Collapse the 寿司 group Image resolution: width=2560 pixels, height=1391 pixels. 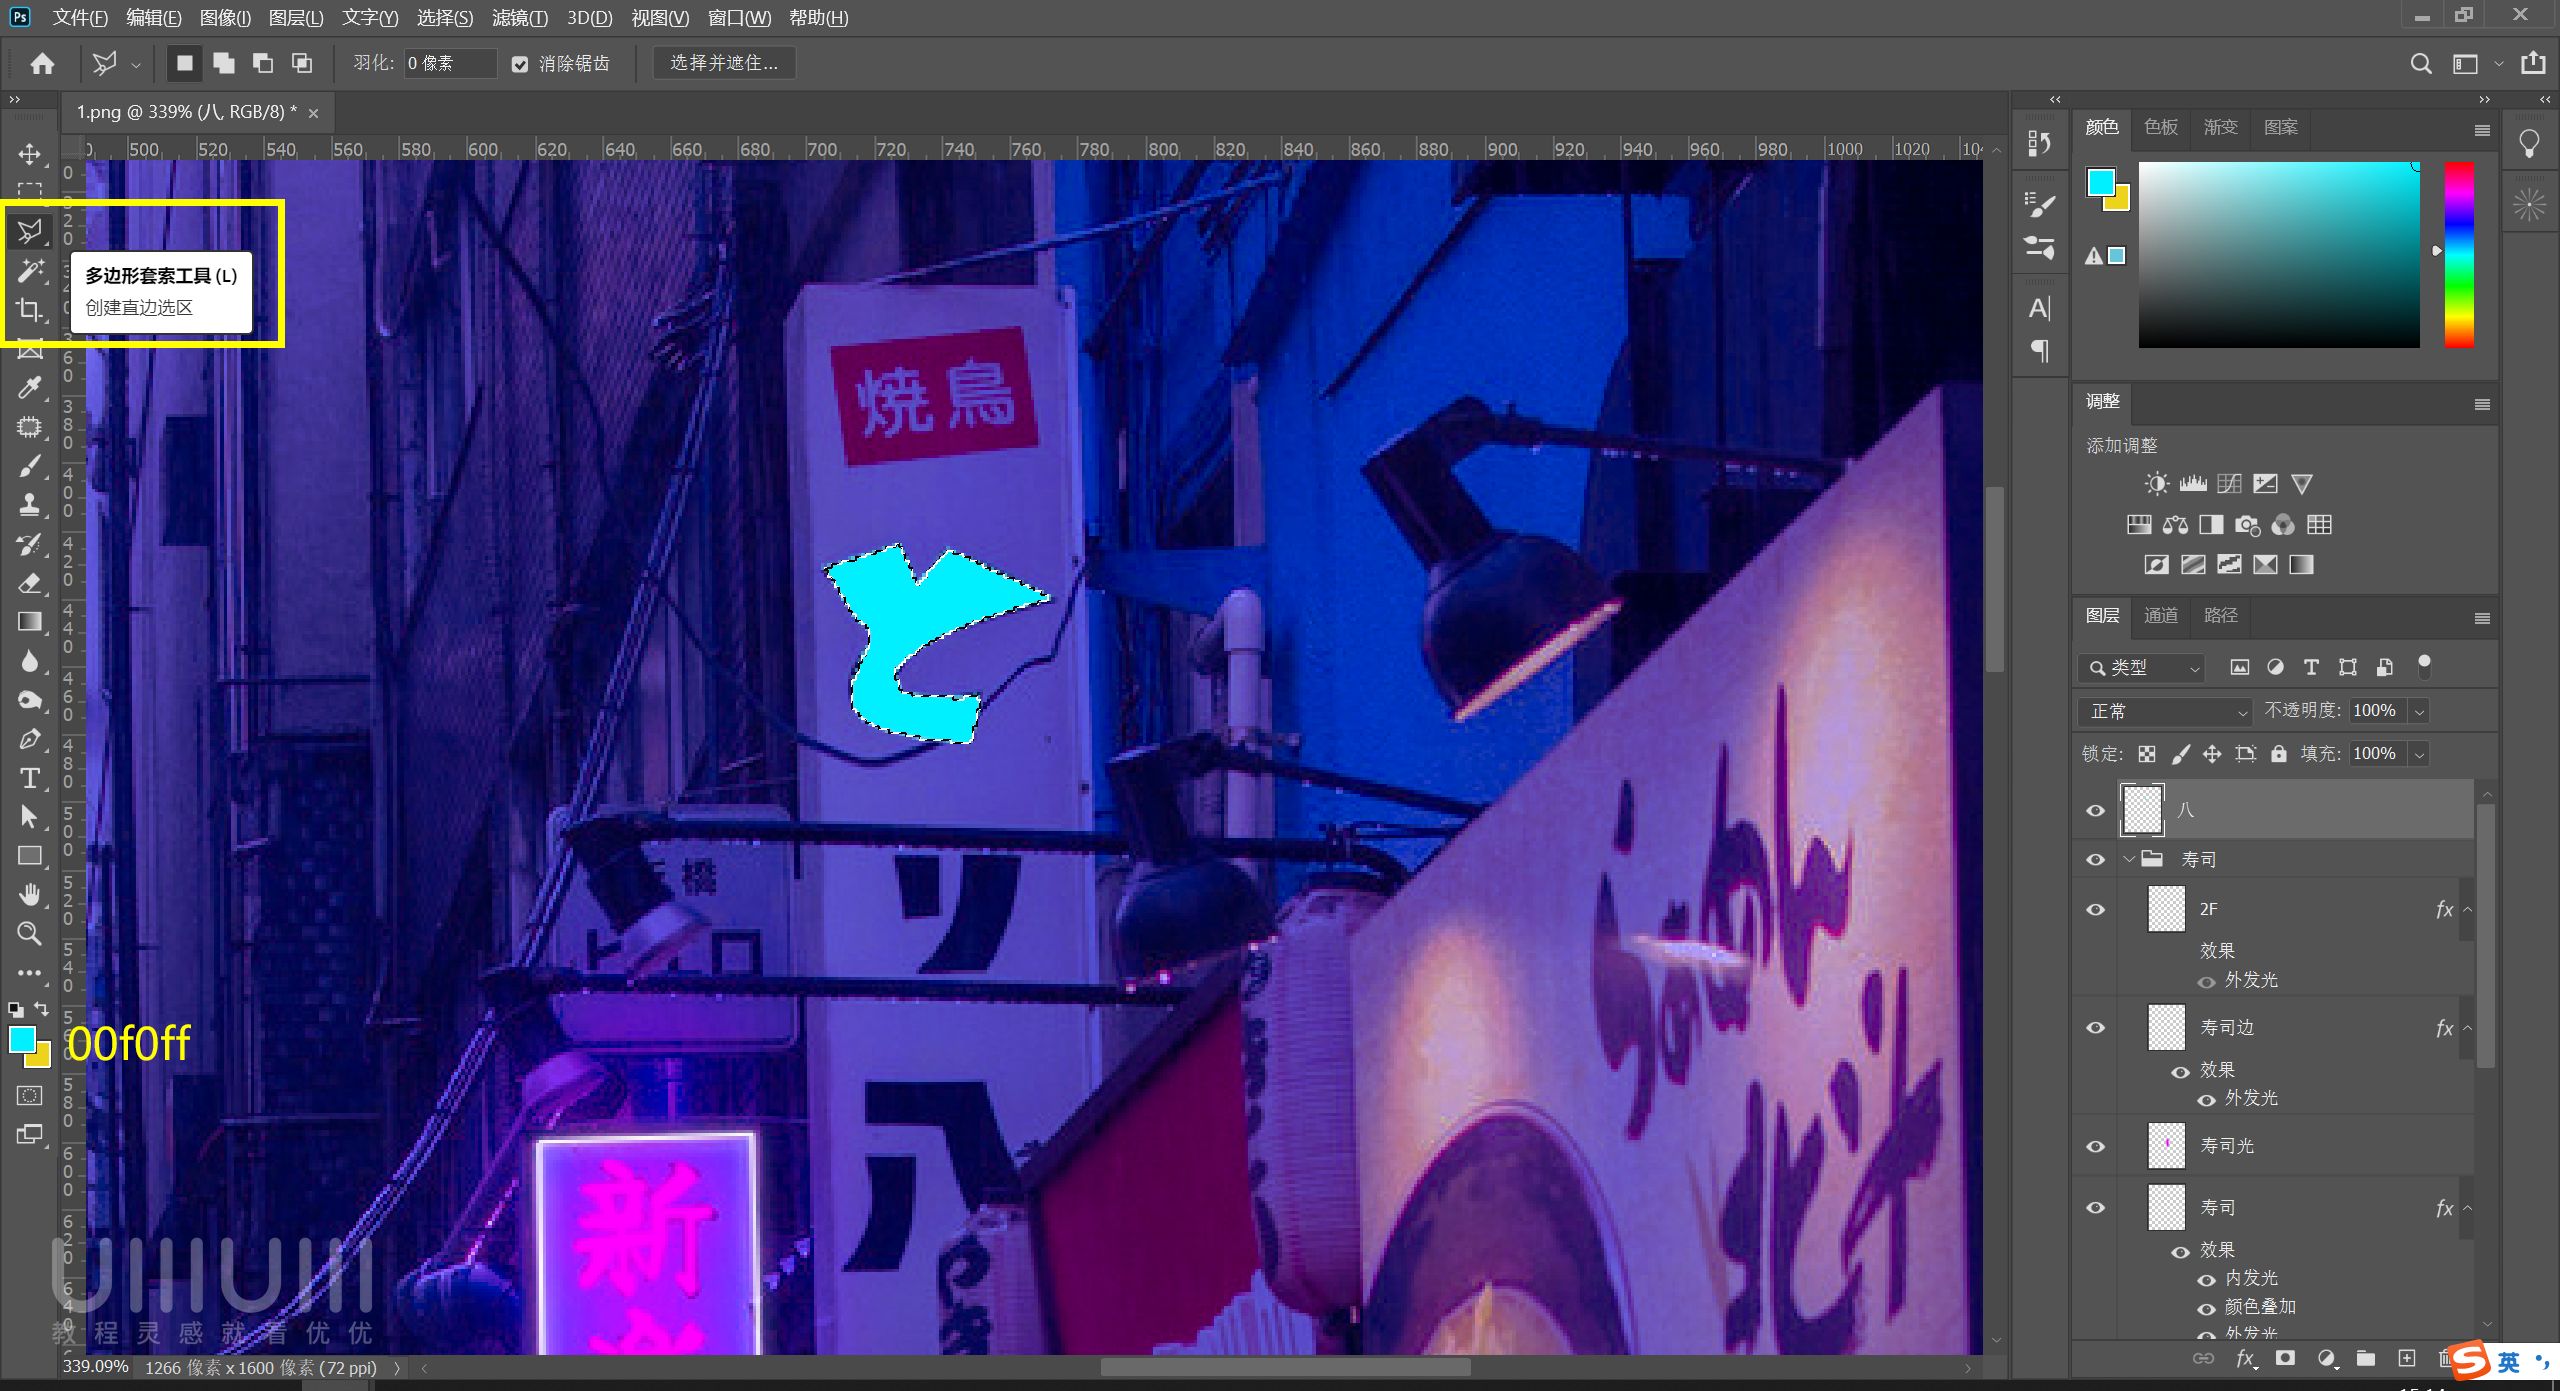click(x=2129, y=860)
